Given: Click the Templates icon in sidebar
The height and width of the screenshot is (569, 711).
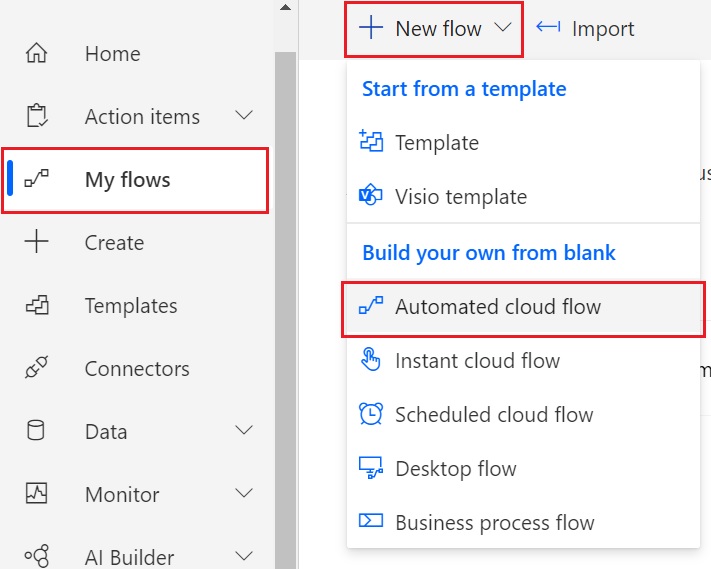Looking at the screenshot, I should 36,306.
